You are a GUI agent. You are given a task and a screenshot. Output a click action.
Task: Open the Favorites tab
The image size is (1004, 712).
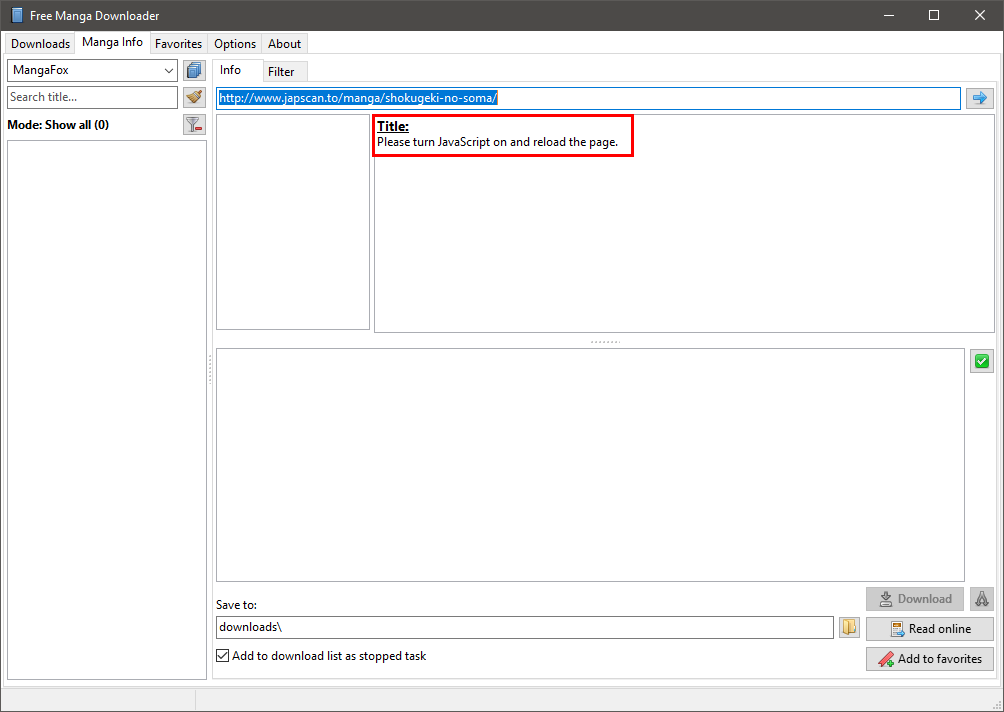click(x=178, y=44)
